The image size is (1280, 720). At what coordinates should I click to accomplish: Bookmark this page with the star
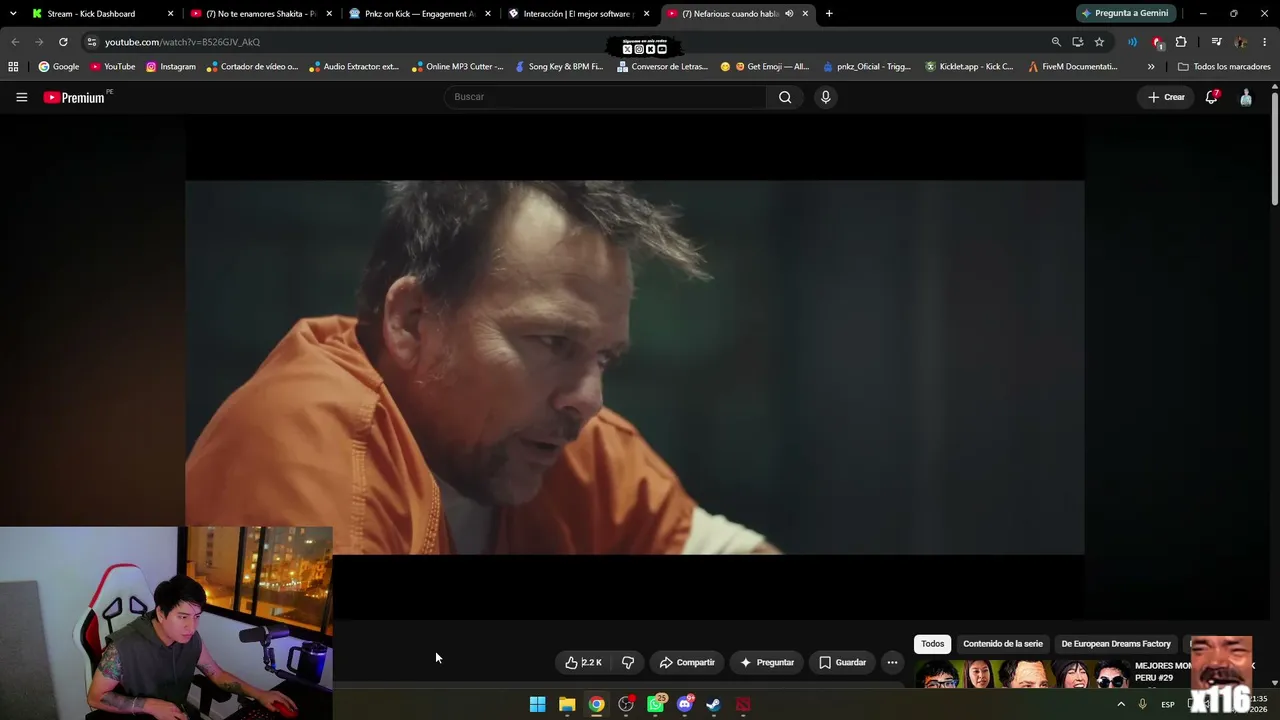(1099, 42)
